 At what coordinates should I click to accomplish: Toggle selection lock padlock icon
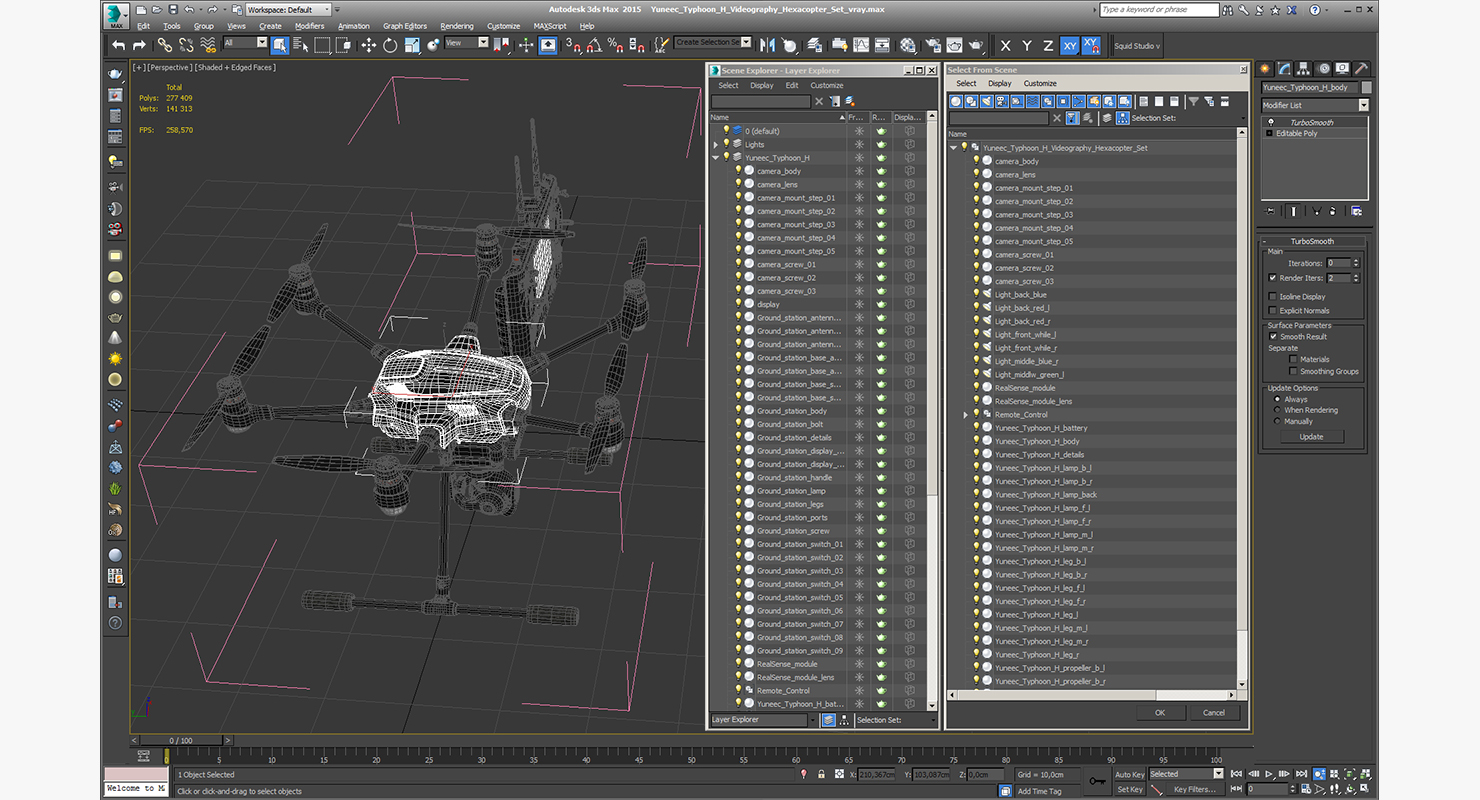coord(821,774)
